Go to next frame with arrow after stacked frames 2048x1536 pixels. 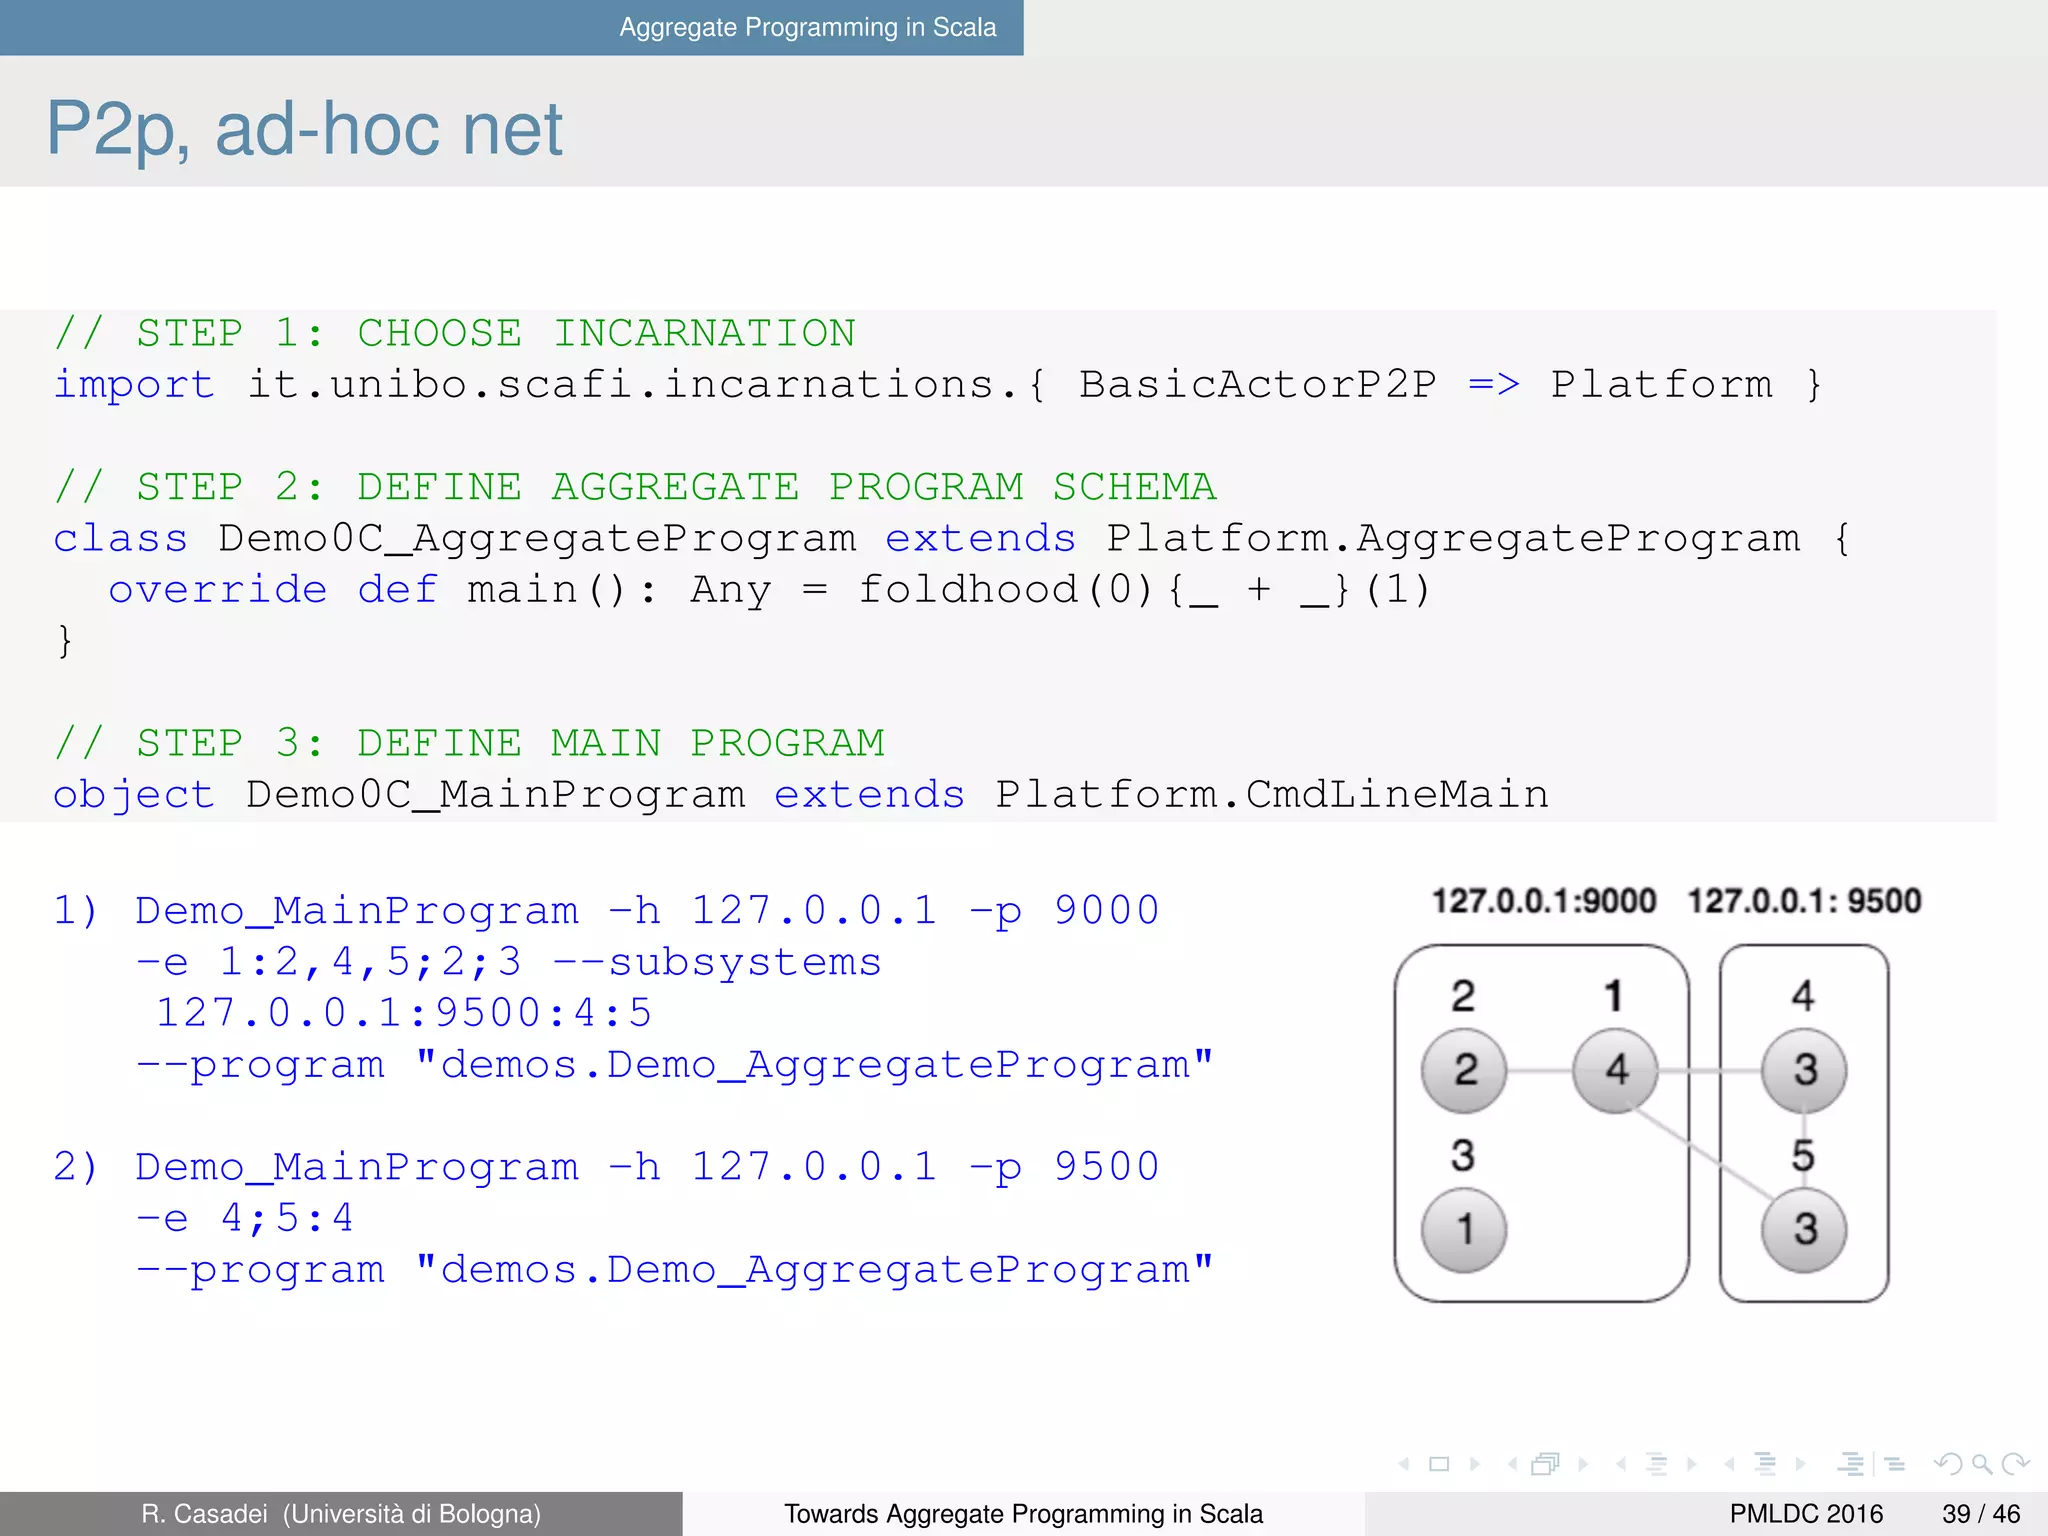tap(1583, 1464)
